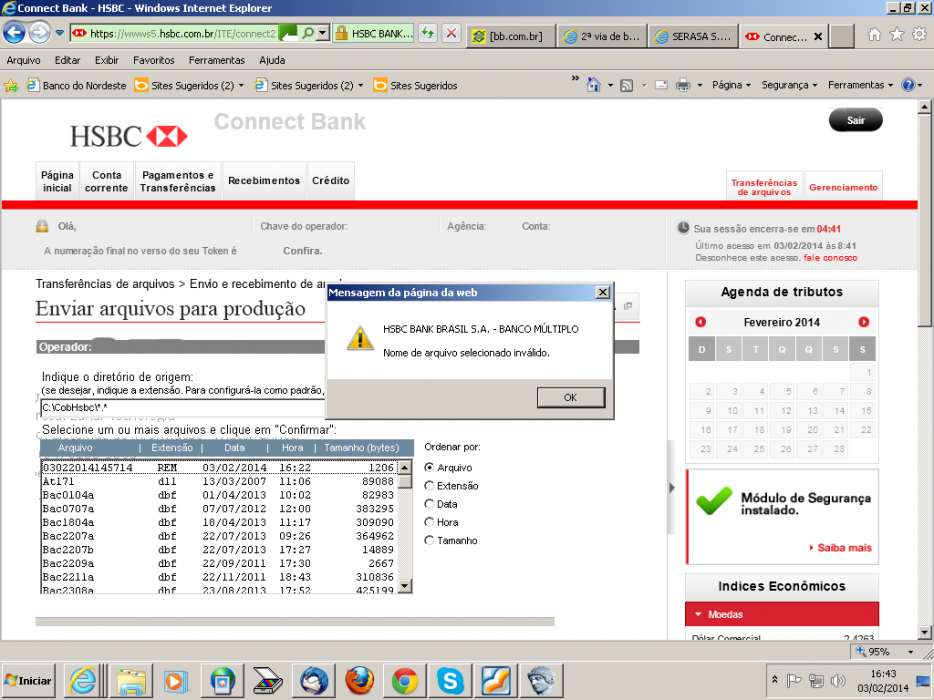Click the Stop loading X icon
Image resolution: width=934 pixels, height=700 pixels.
[x=452, y=34]
